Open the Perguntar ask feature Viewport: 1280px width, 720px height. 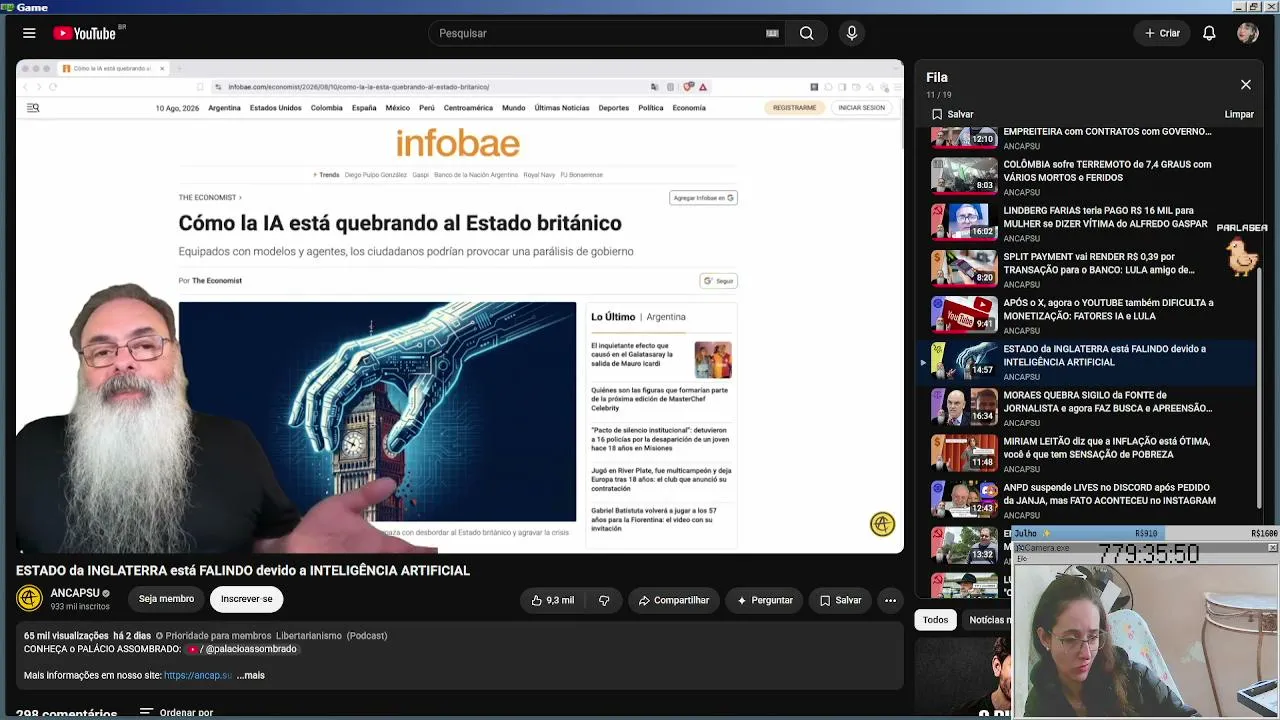pyautogui.click(x=765, y=600)
